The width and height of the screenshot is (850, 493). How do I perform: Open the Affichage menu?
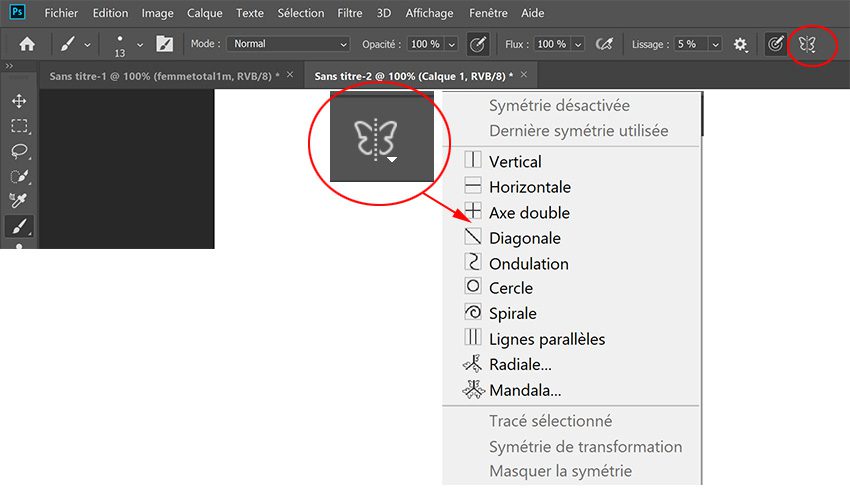[x=429, y=13]
